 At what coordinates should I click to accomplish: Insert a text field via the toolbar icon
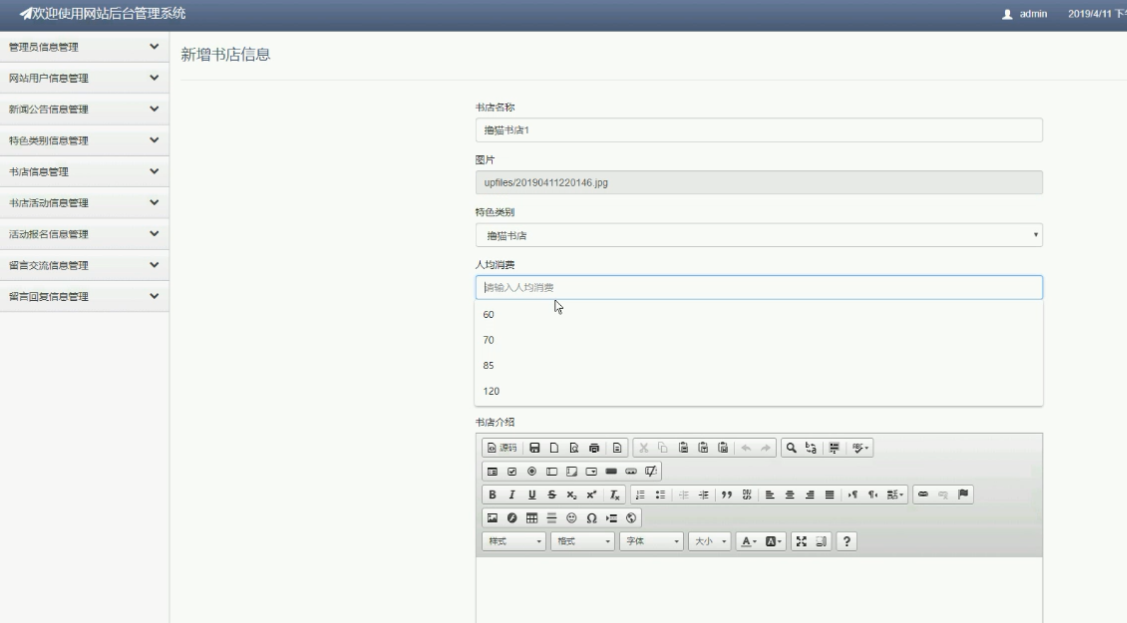[551, 471]
